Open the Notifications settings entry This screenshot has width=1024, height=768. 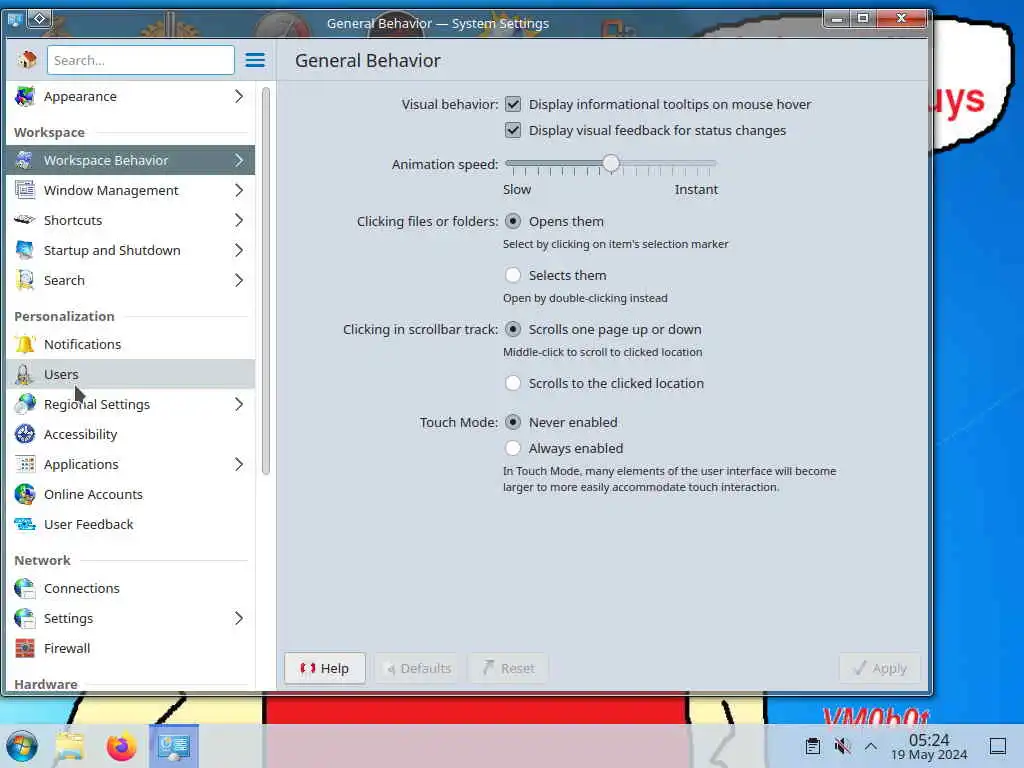(x=131, y=344)
